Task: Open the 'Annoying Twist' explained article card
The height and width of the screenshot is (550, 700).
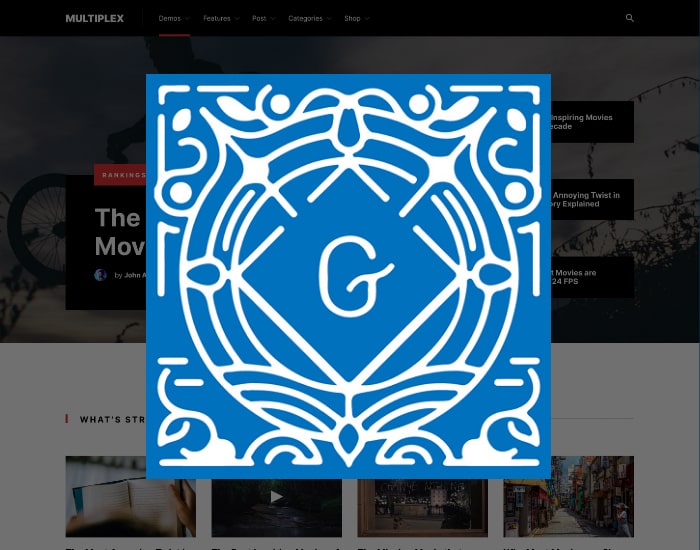Action: pos(592,200)
